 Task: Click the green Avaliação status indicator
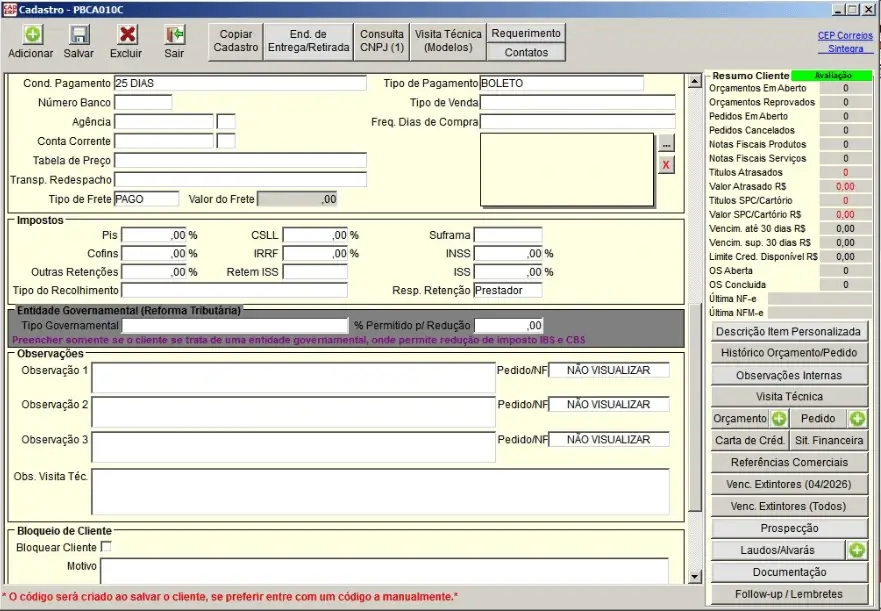pyautogui.click(x=832, y=75)
